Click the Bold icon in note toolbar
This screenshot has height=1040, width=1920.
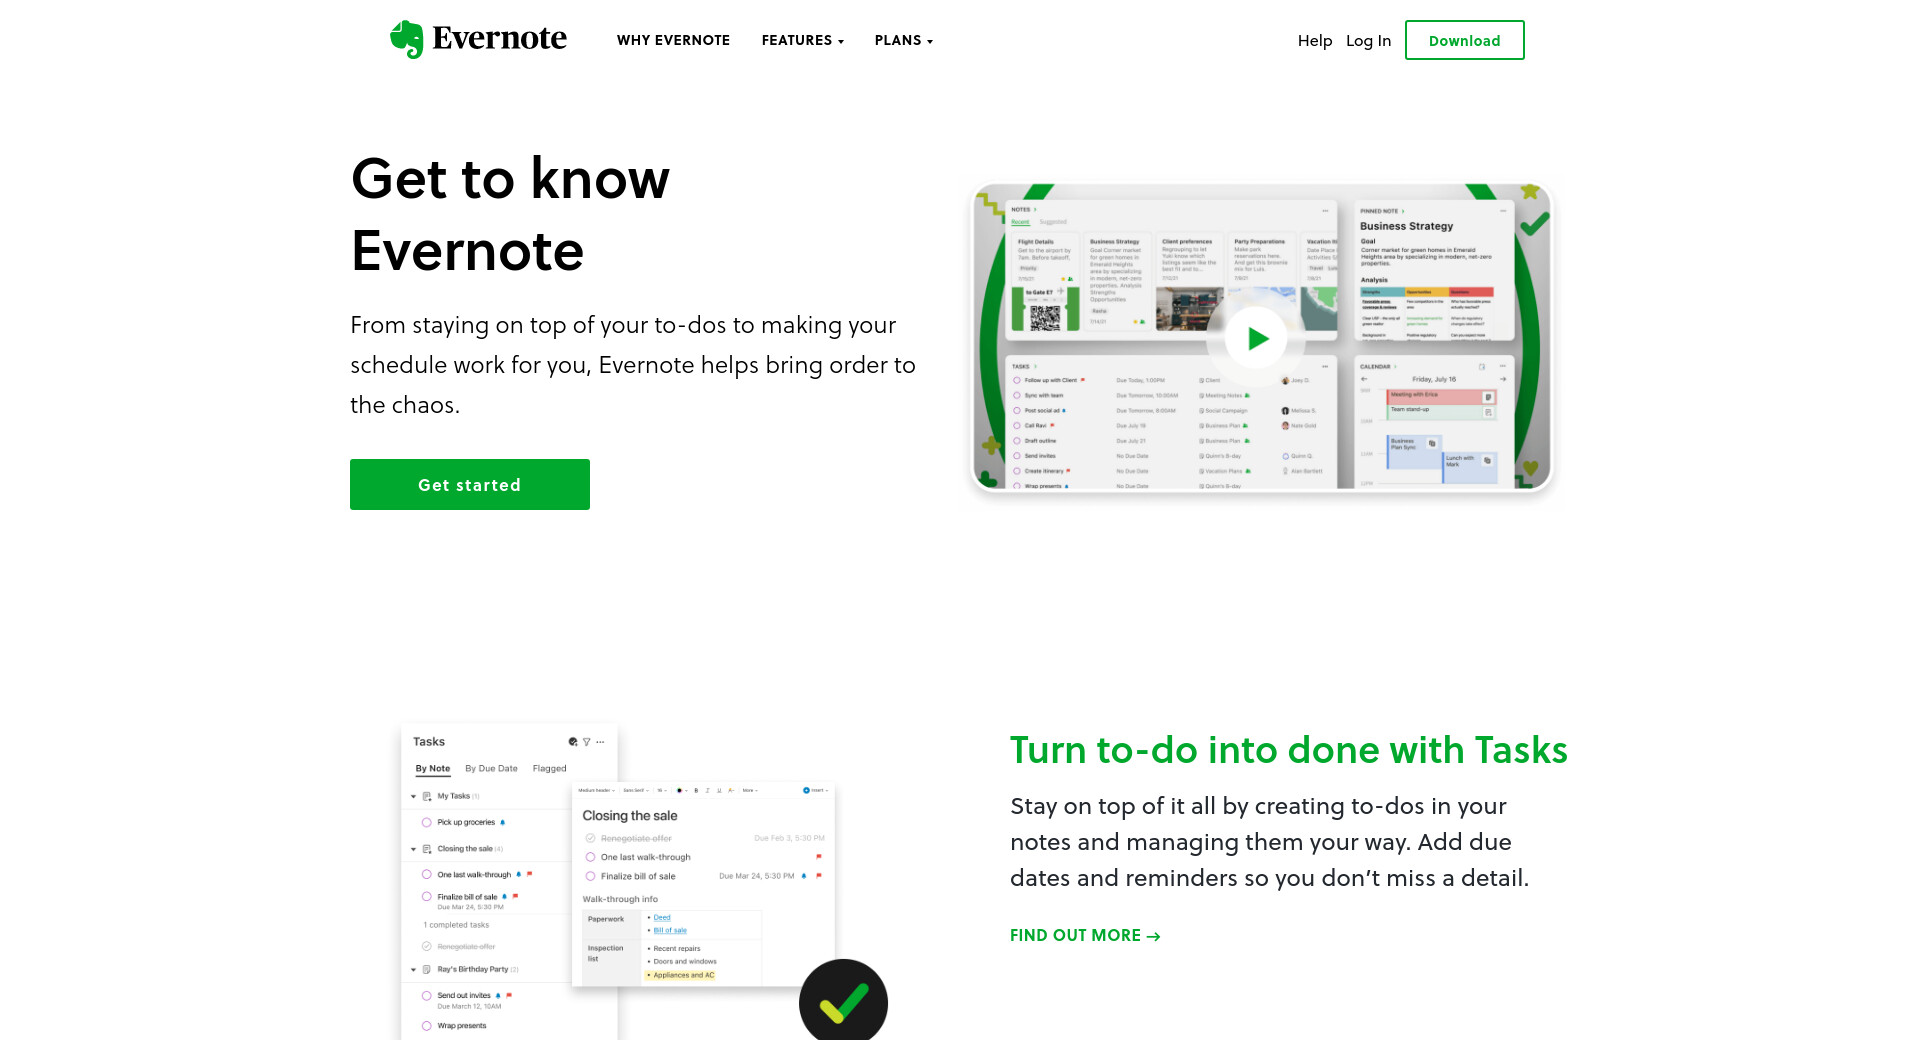click(696, 790)
